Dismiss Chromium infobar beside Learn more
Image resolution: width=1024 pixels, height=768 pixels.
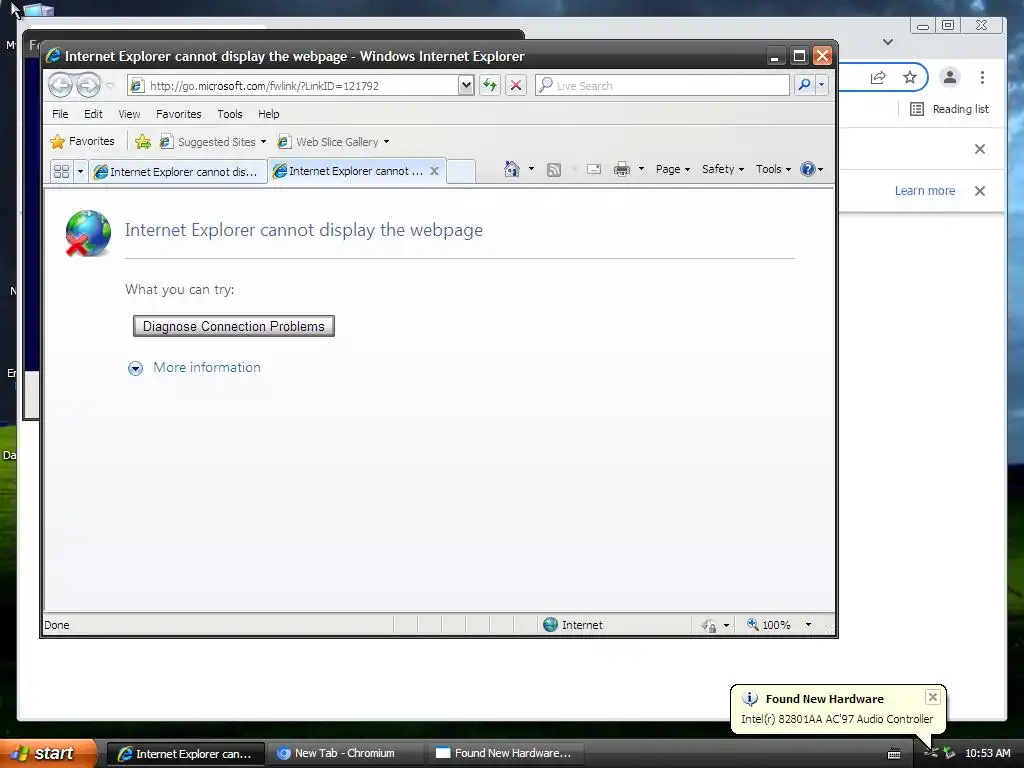click(x=980, y=191)
